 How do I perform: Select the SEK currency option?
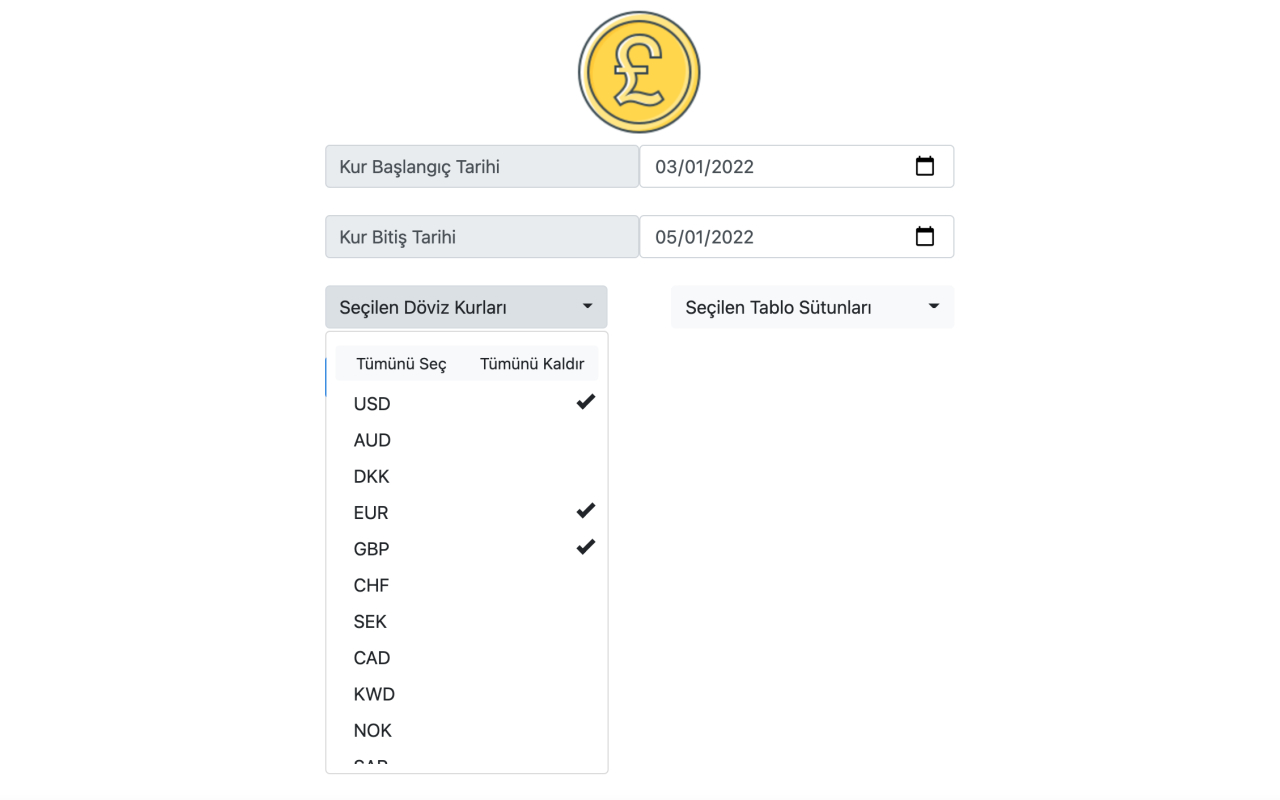[x=466, y=621]
